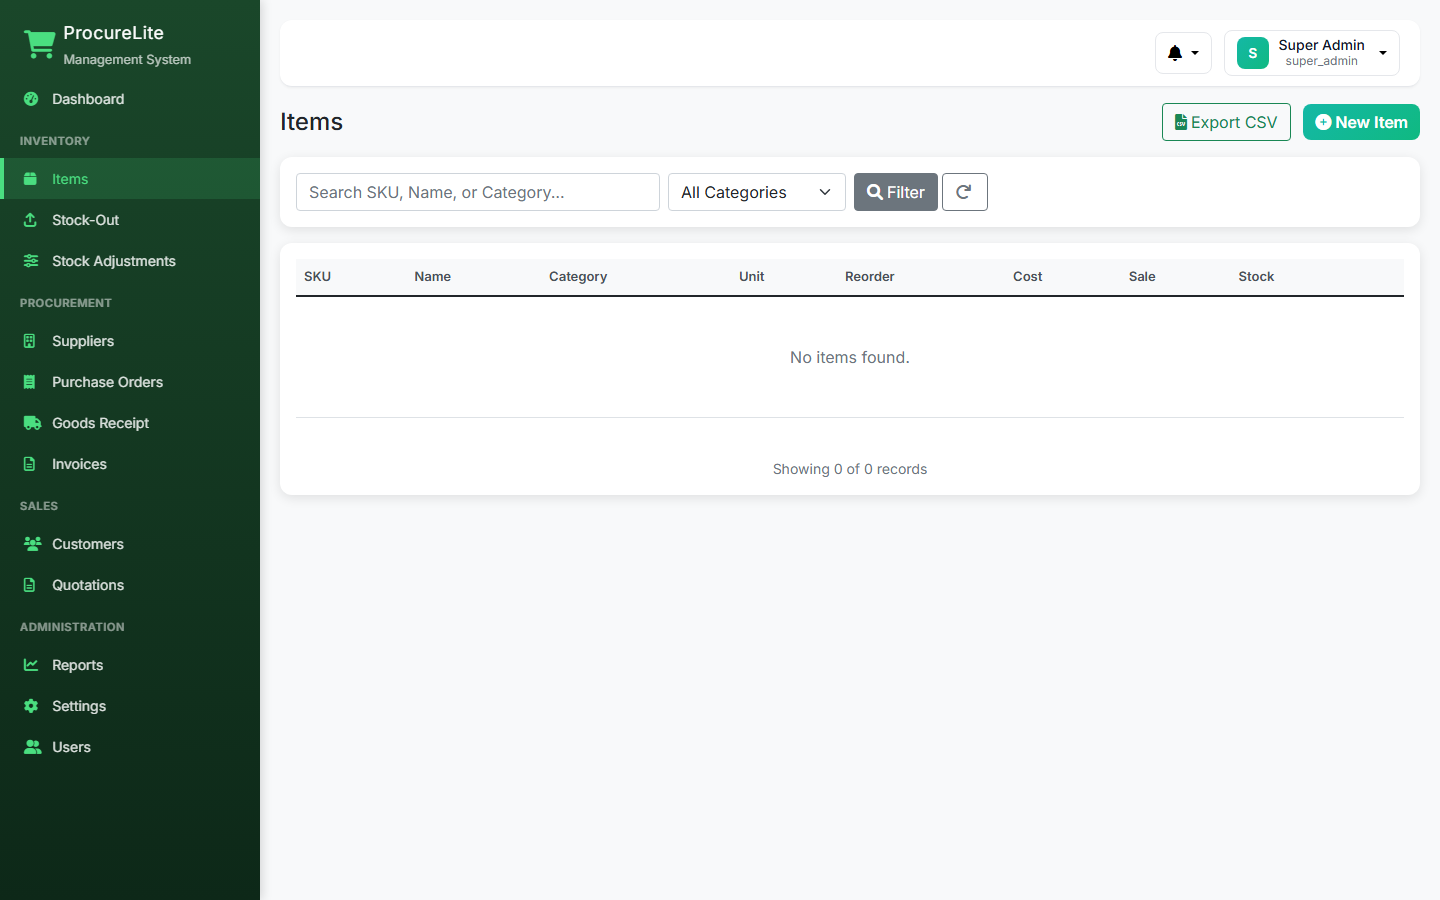Image resolution: width=1440 pixels, height=900 pixels.
Task: Focus the Search SKU, Name, or Category field
Action: 478,192
